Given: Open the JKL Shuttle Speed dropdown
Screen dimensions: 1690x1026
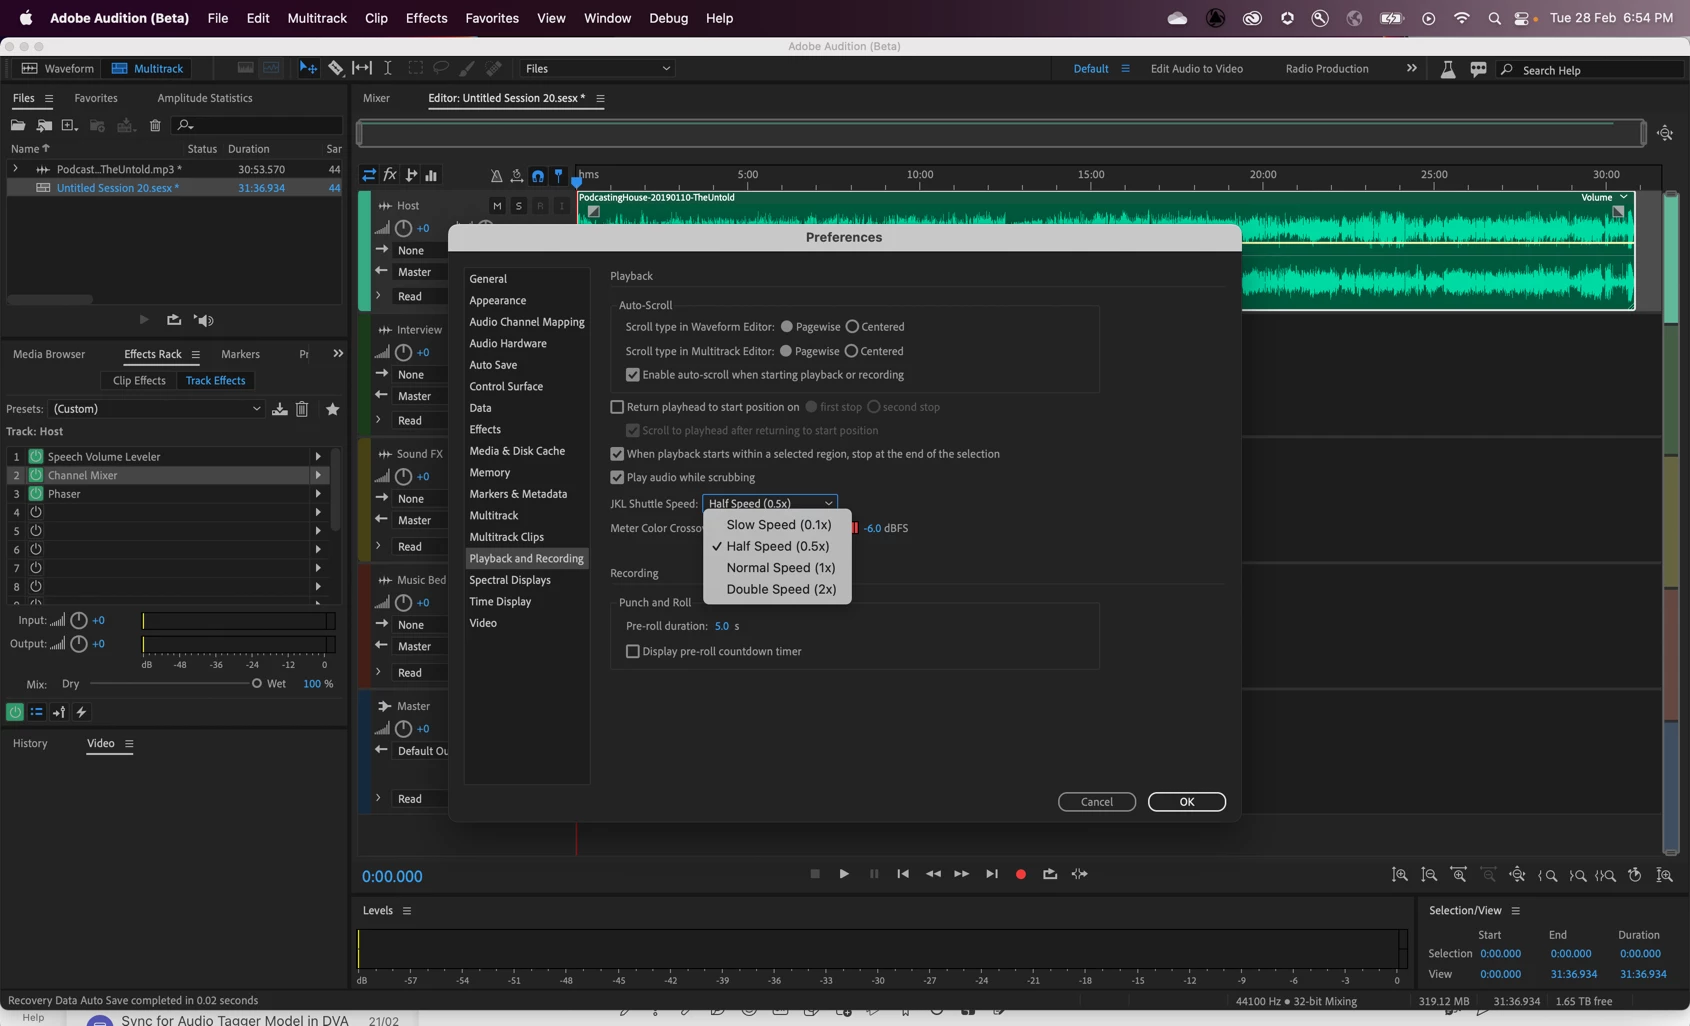Looking at the screenshot, I should 770,503.
